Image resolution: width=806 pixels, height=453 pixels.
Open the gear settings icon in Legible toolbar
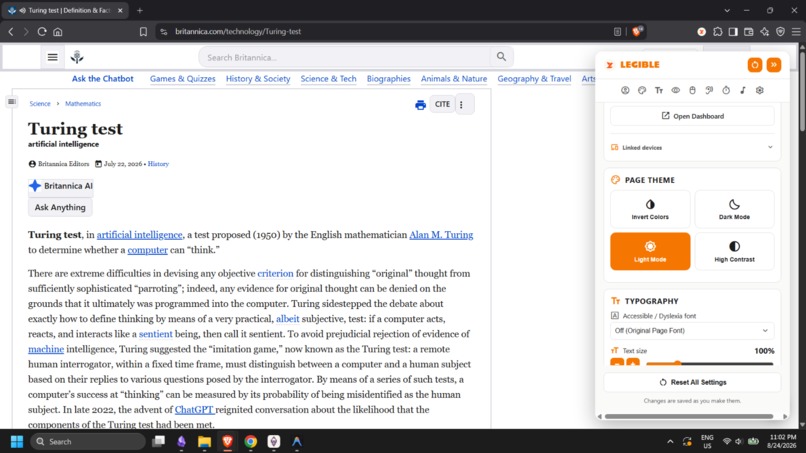click(x=760, y=90)
